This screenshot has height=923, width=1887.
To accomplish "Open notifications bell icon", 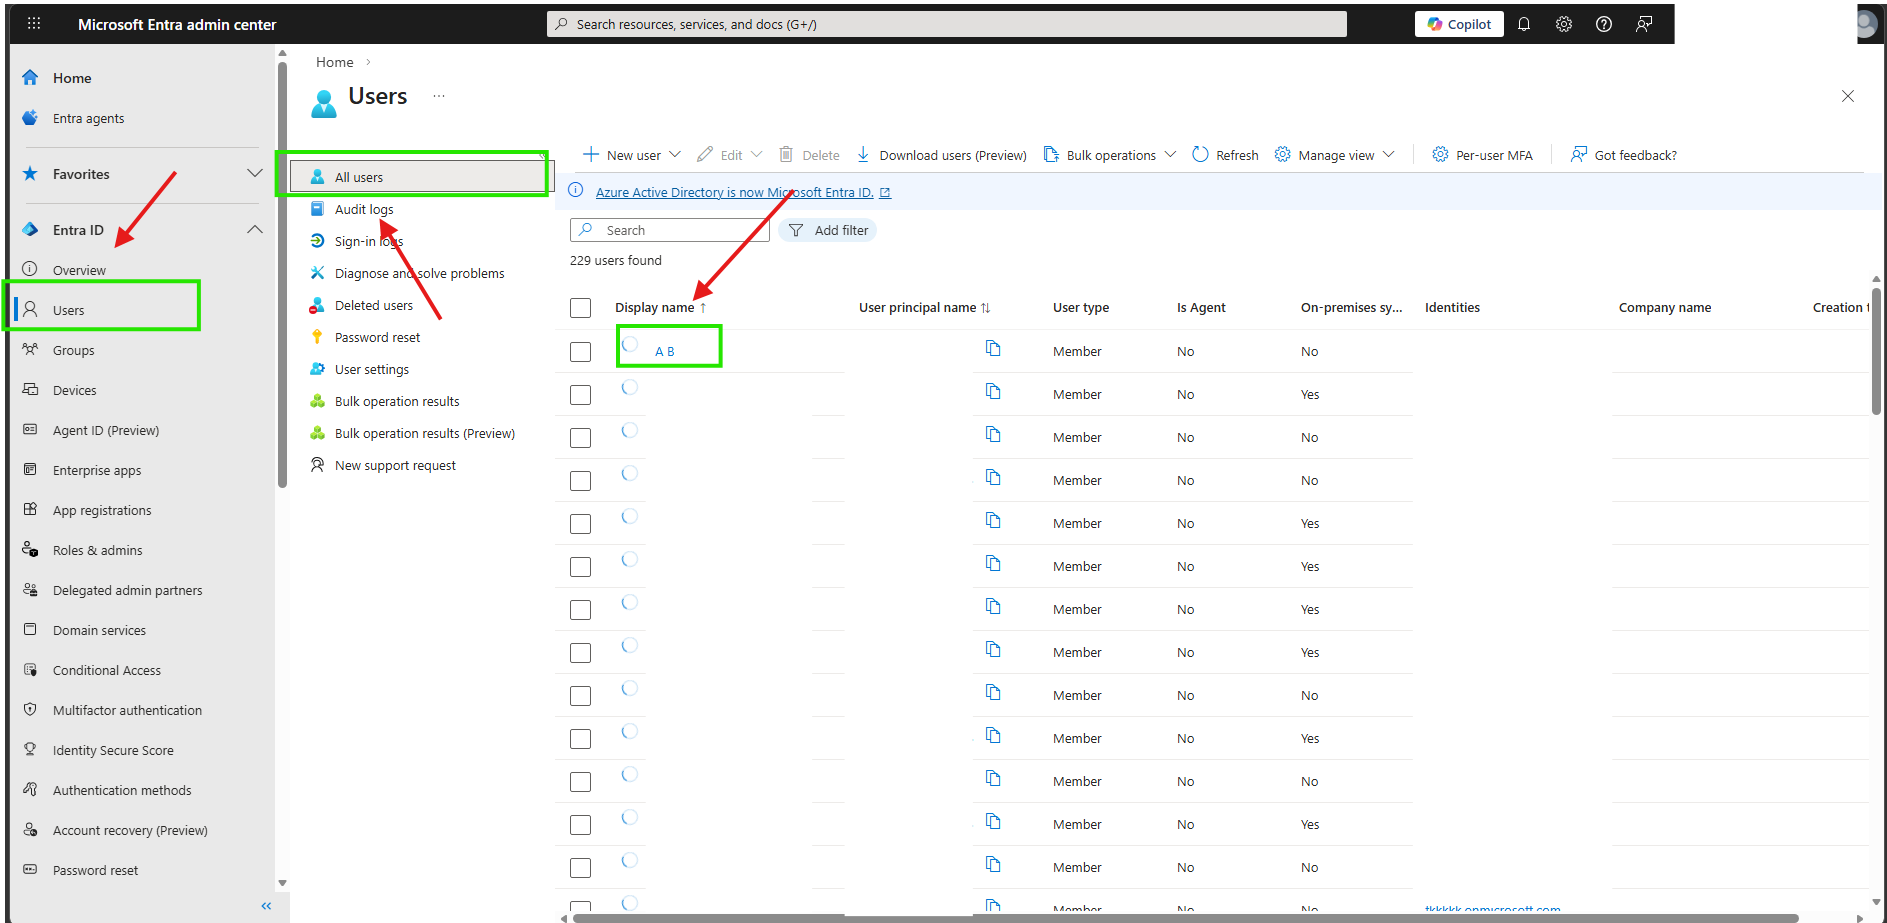I will point(1524,24).
